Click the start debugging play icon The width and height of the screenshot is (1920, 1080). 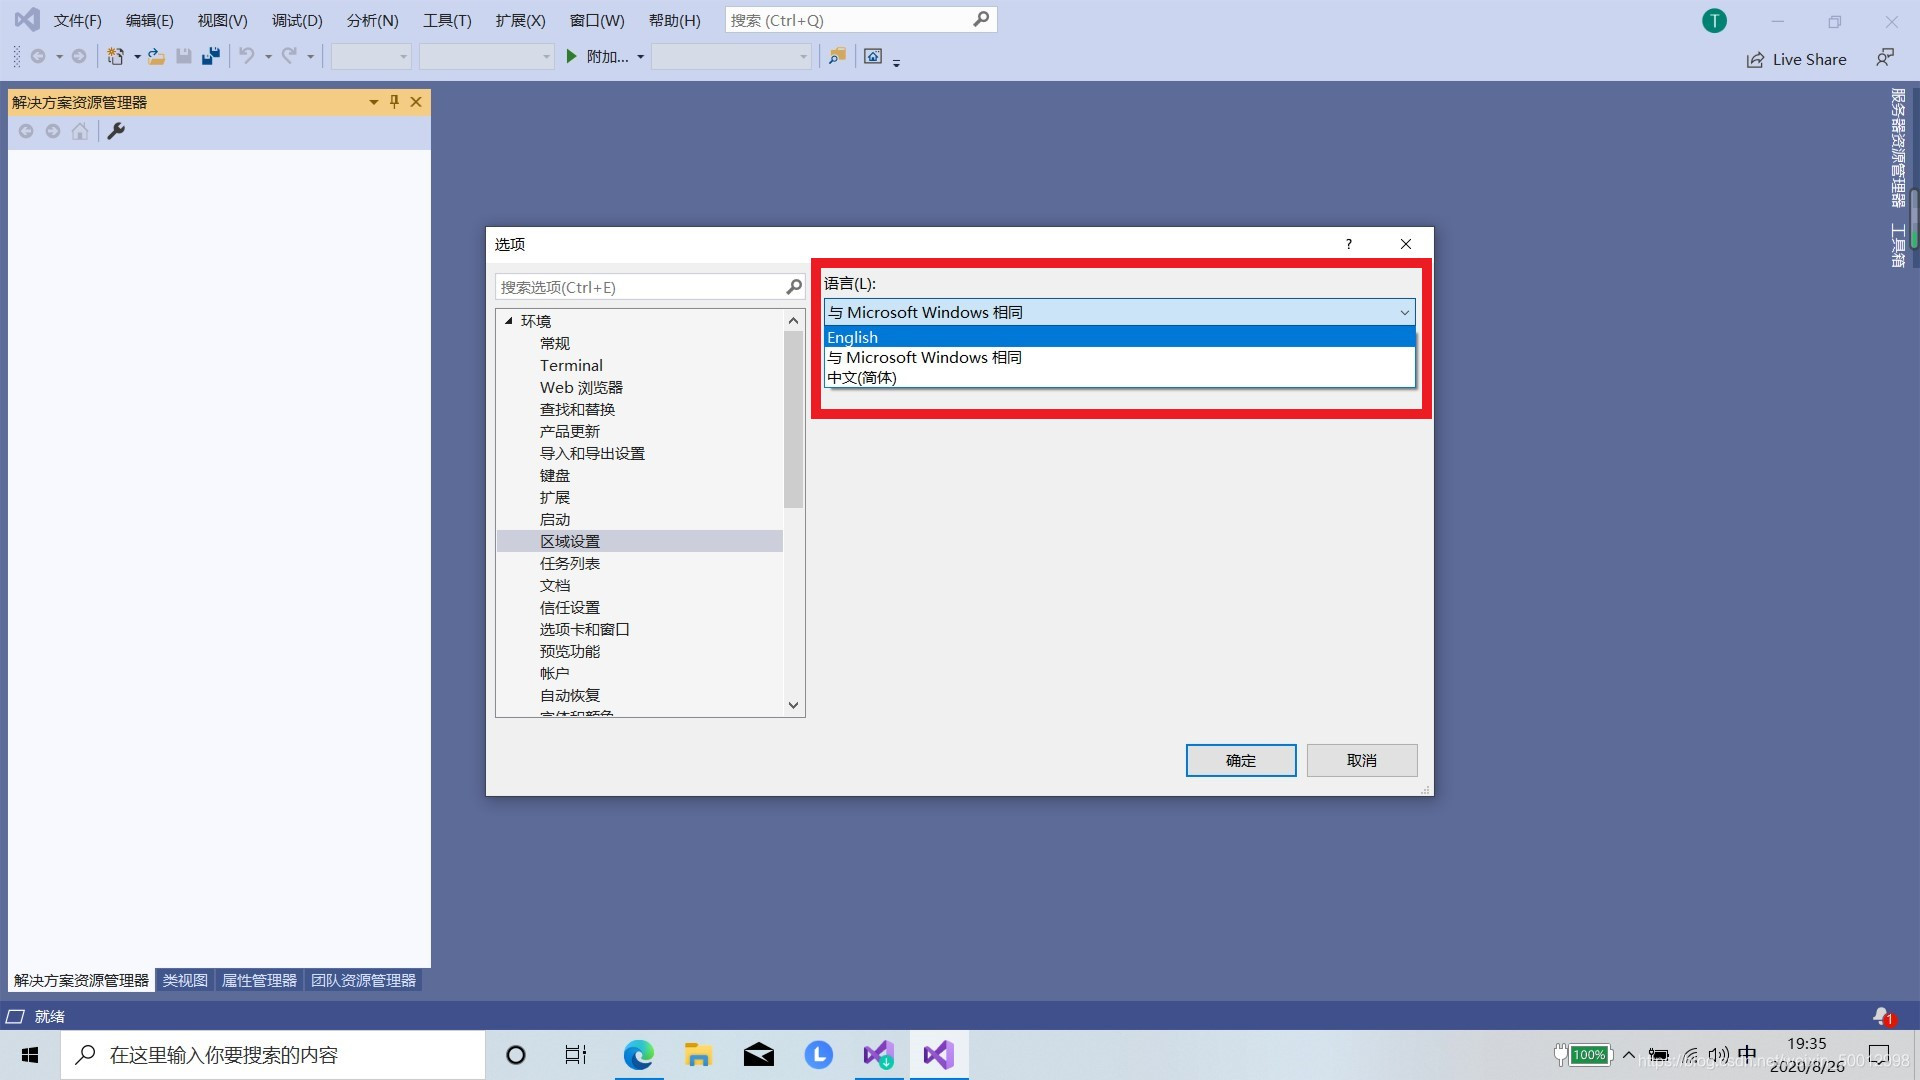[x=572, y=55]
